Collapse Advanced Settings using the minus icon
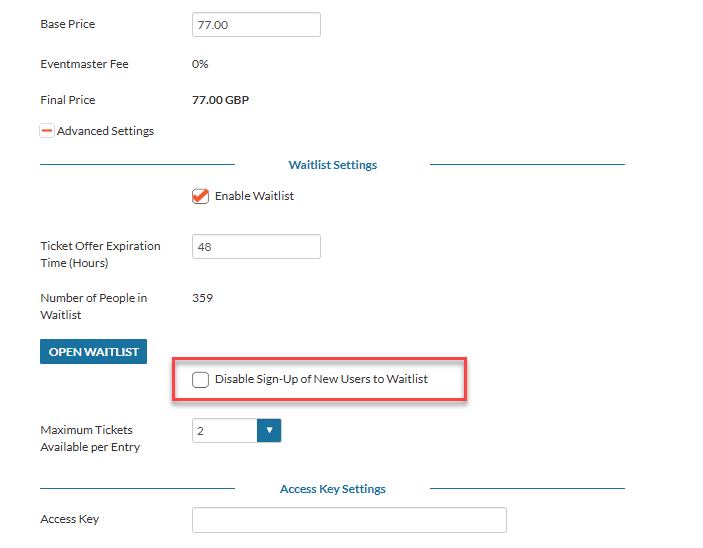This screenshot has width=703, height=548. coord(47,131)
